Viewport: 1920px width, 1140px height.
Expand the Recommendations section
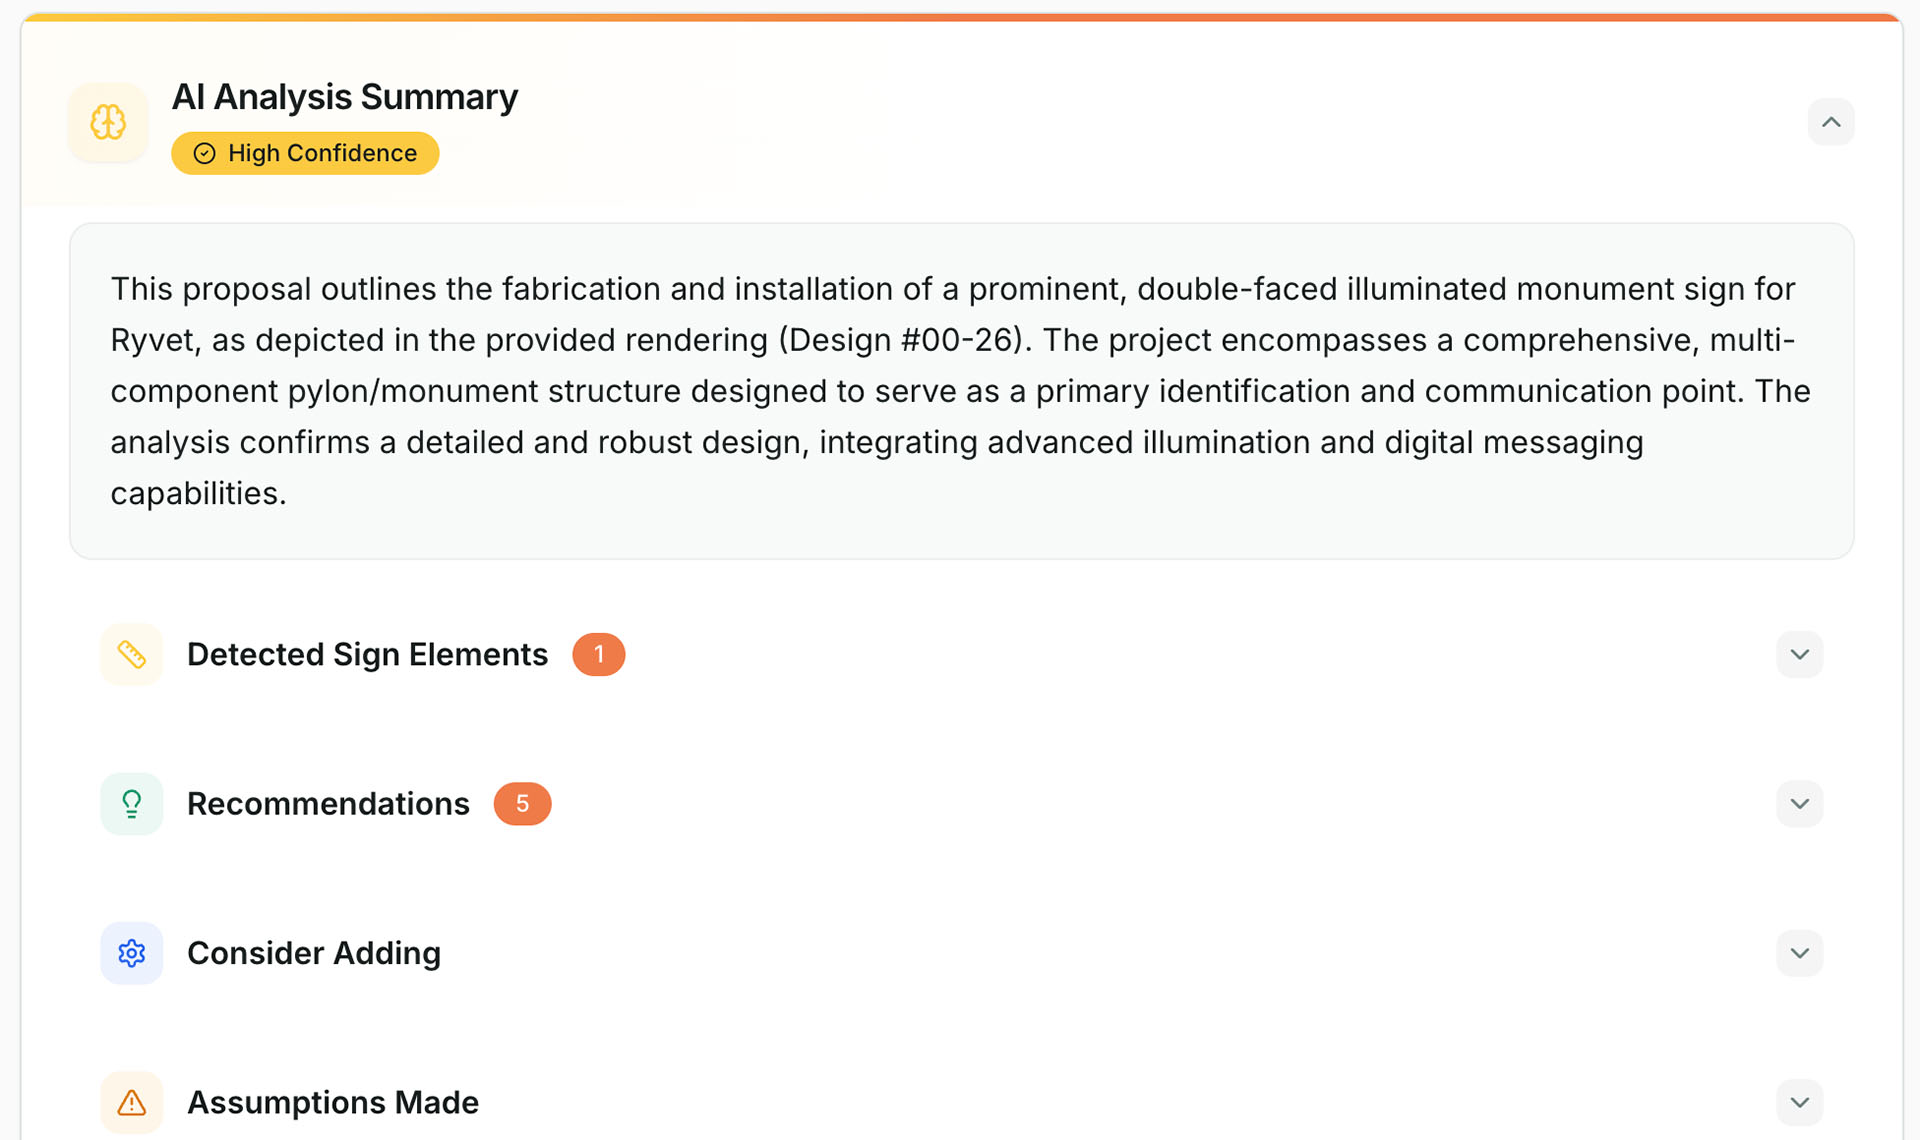(x=1799, y=803)
